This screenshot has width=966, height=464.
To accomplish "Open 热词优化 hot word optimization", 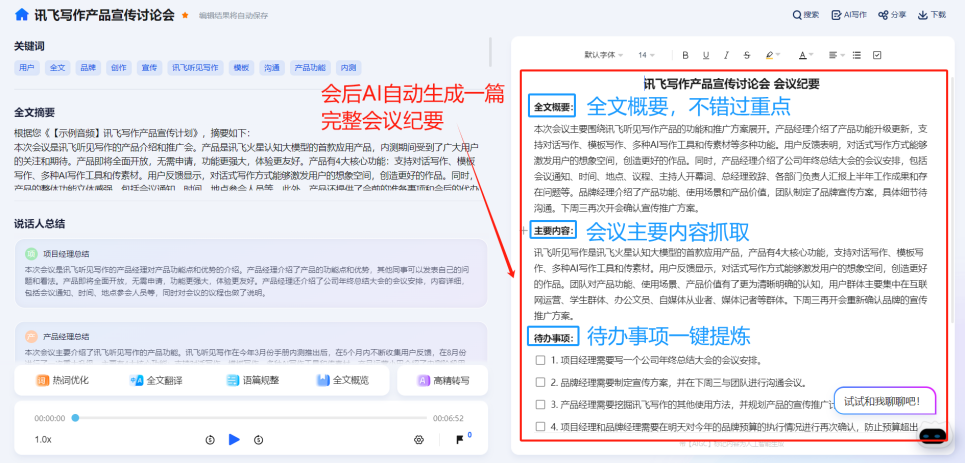I will click(x=62, y=380).
